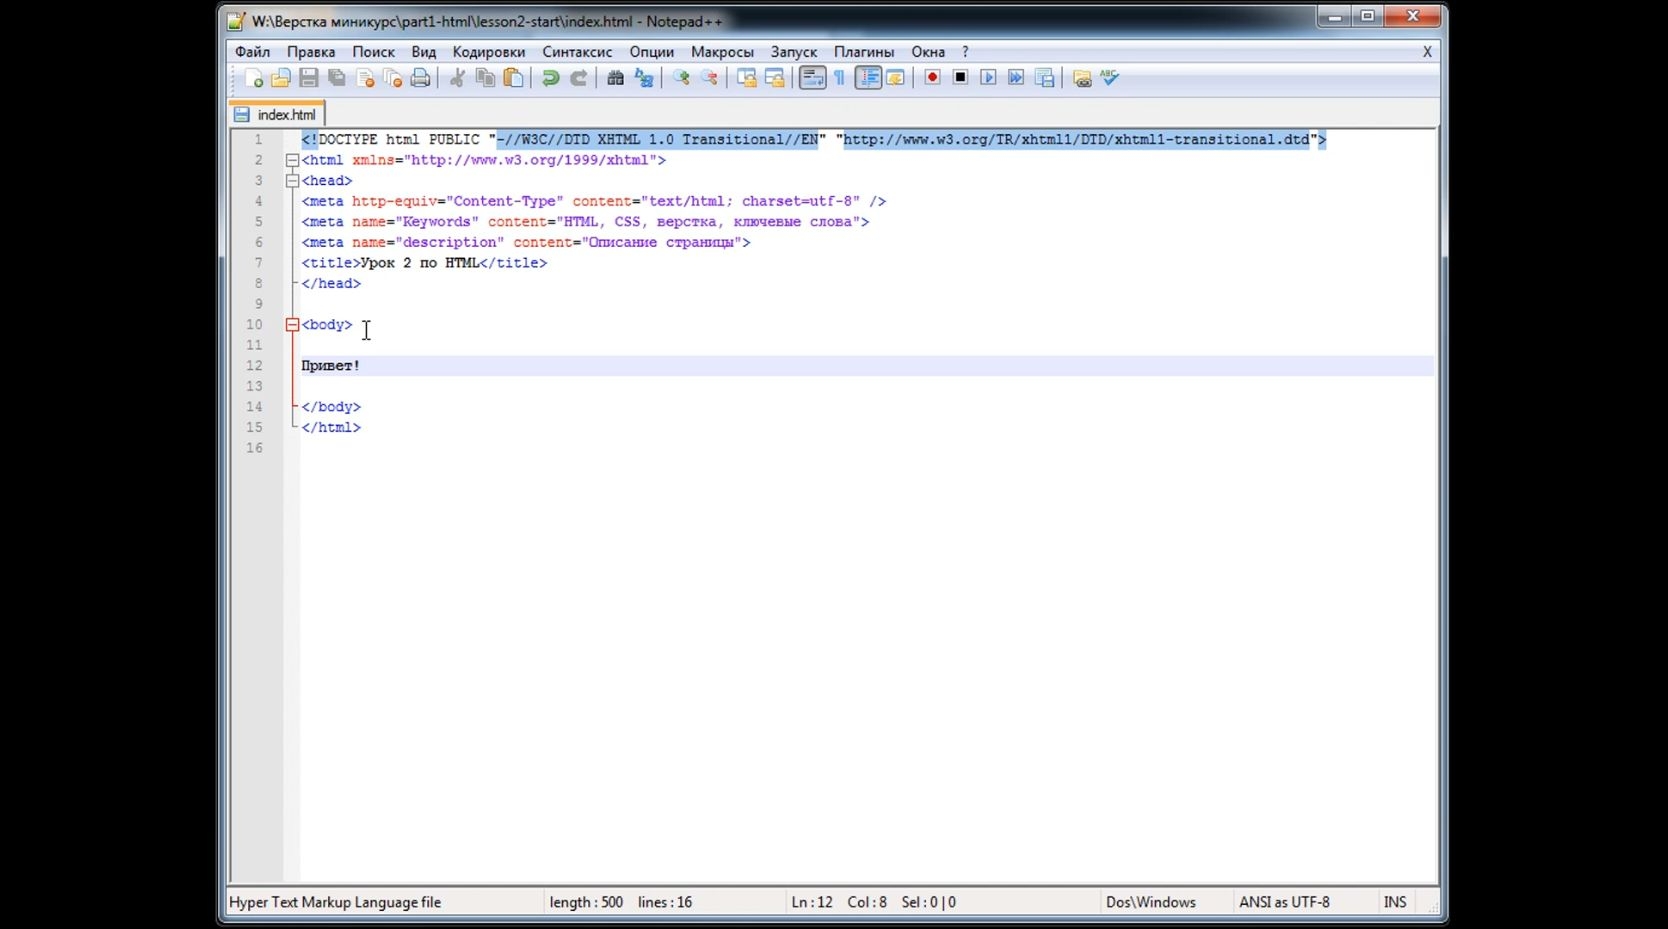Click line number 9 in the margin
The width and height of the screenshot is (1668, 929).
pos(258,304)
